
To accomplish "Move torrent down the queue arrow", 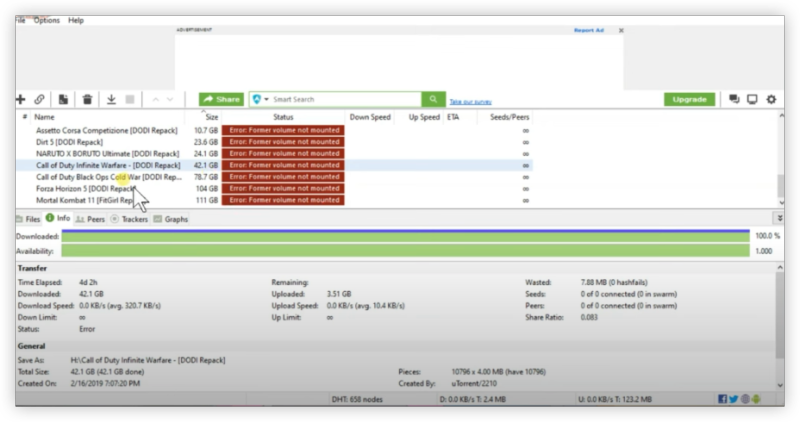I will pos(170,100).
